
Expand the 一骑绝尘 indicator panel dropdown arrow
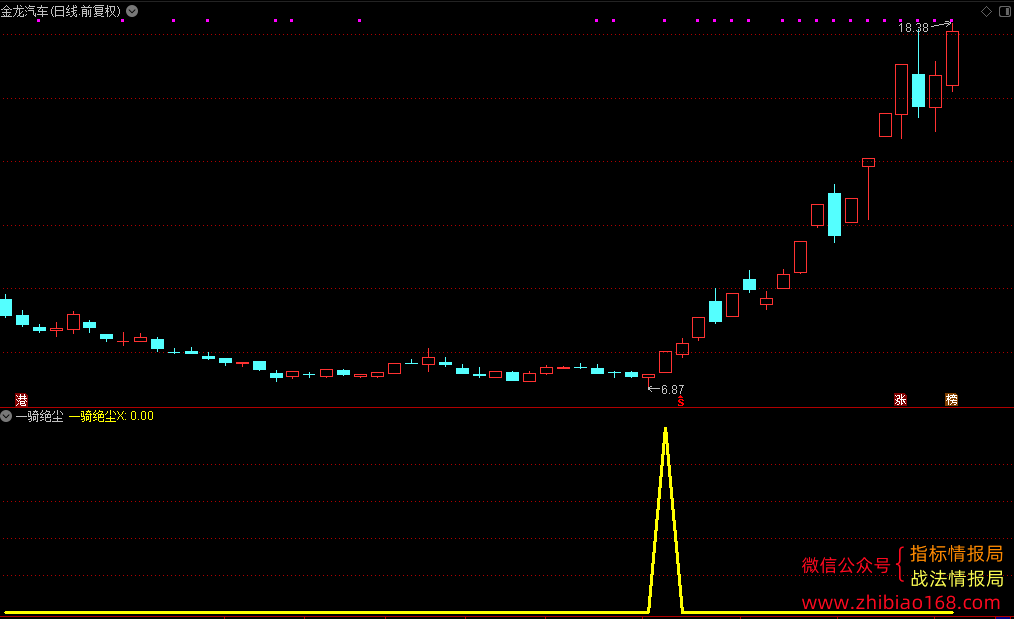pyautogui.click(x=6, y=416)
